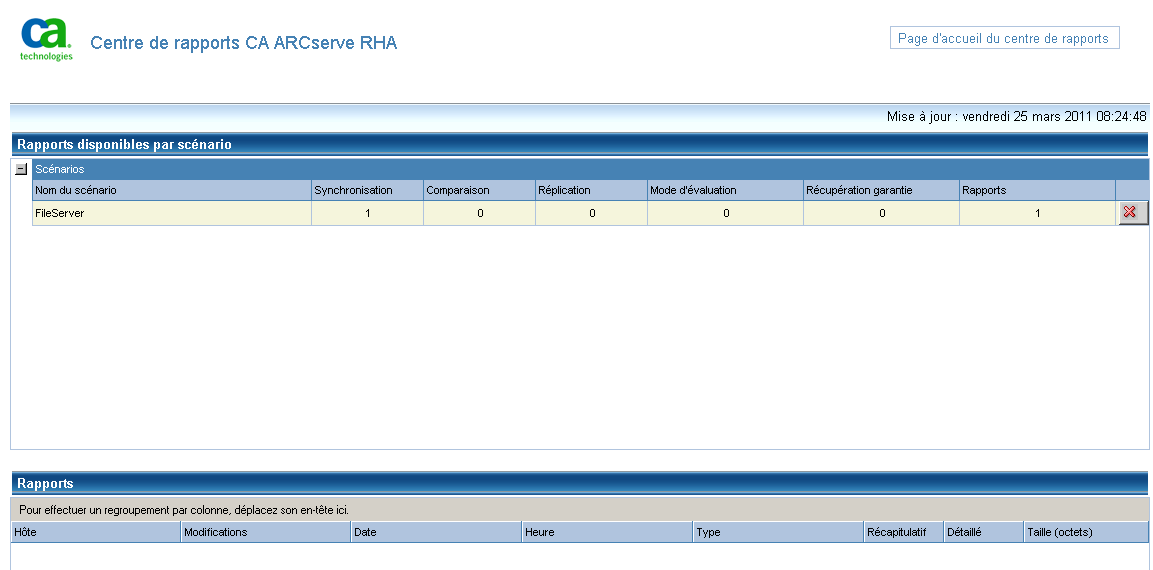Click the Détaillé column header
Viewport: 1153px width, 570px height.
coord(984,532)
